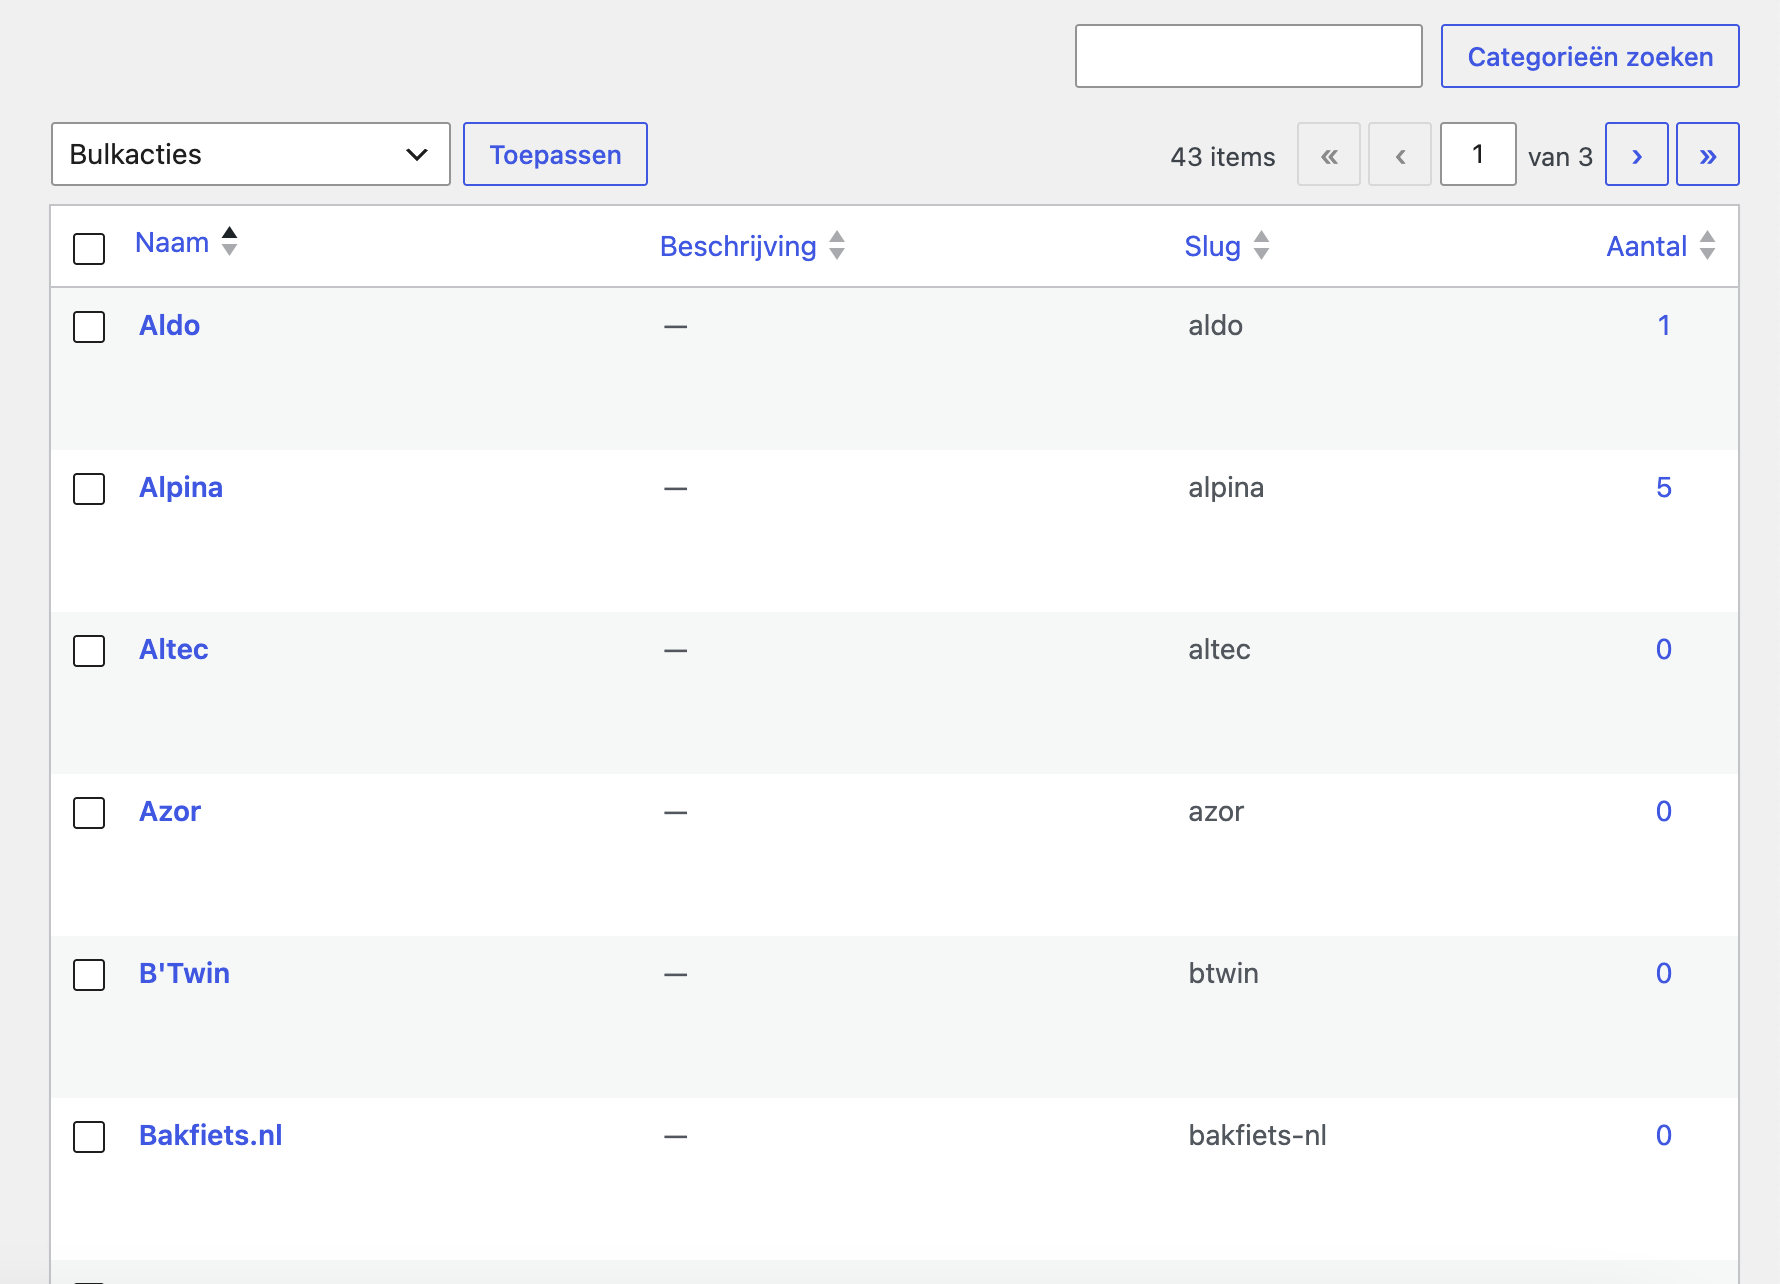
Task: Click the Naam sort arrows icon
Action: pyautogui.click(x=230, y=242)
